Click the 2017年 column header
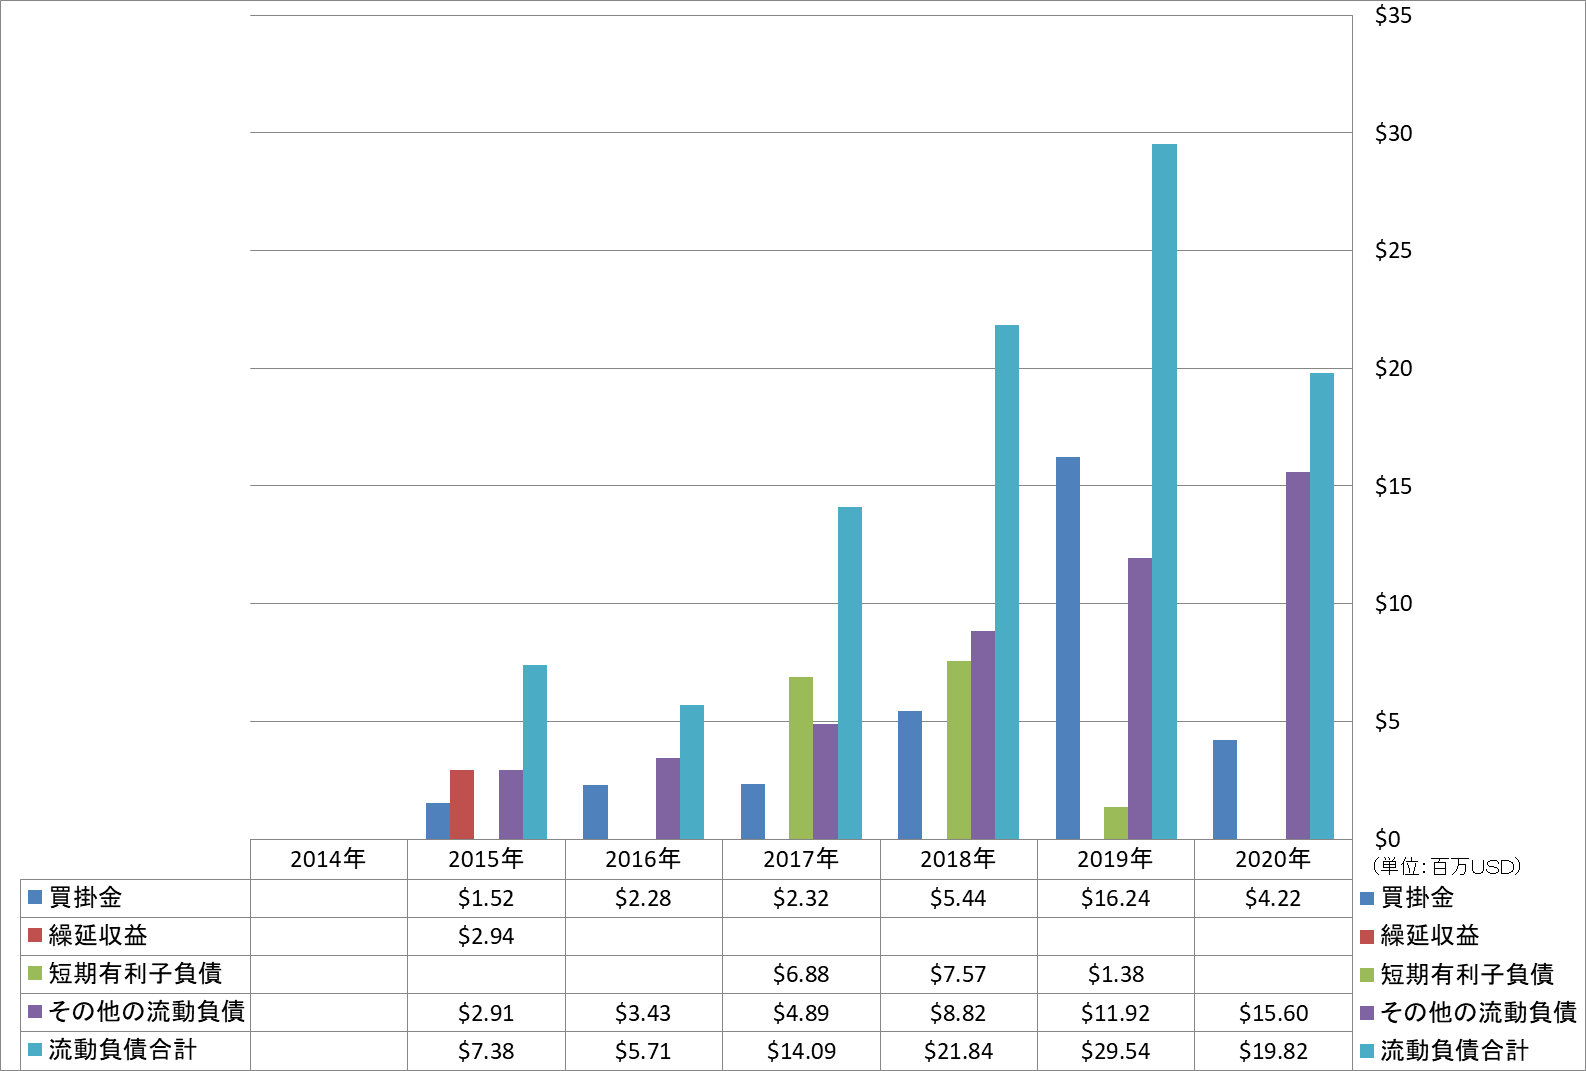 [801, 859]
